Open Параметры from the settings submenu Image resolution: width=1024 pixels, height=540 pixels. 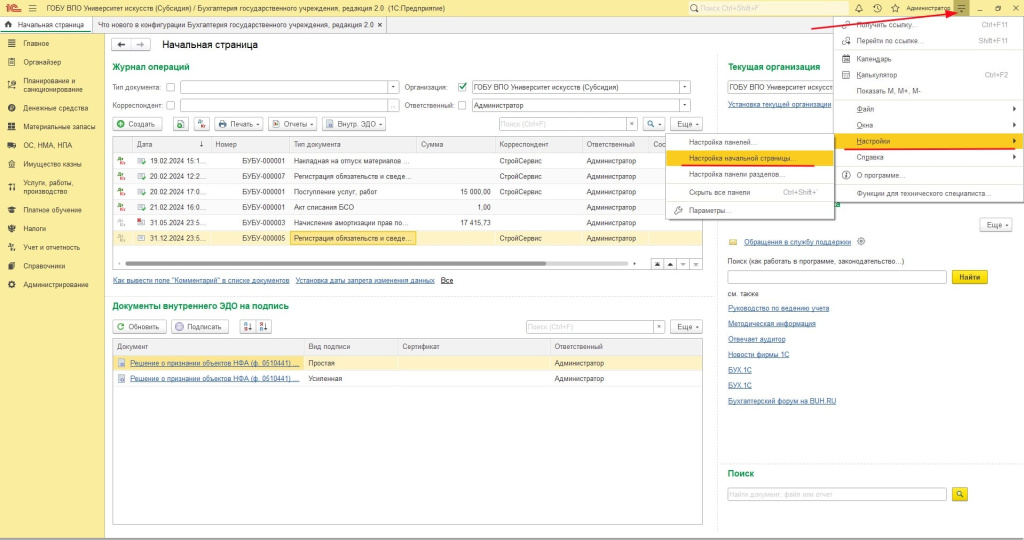(x=750, y=211)
